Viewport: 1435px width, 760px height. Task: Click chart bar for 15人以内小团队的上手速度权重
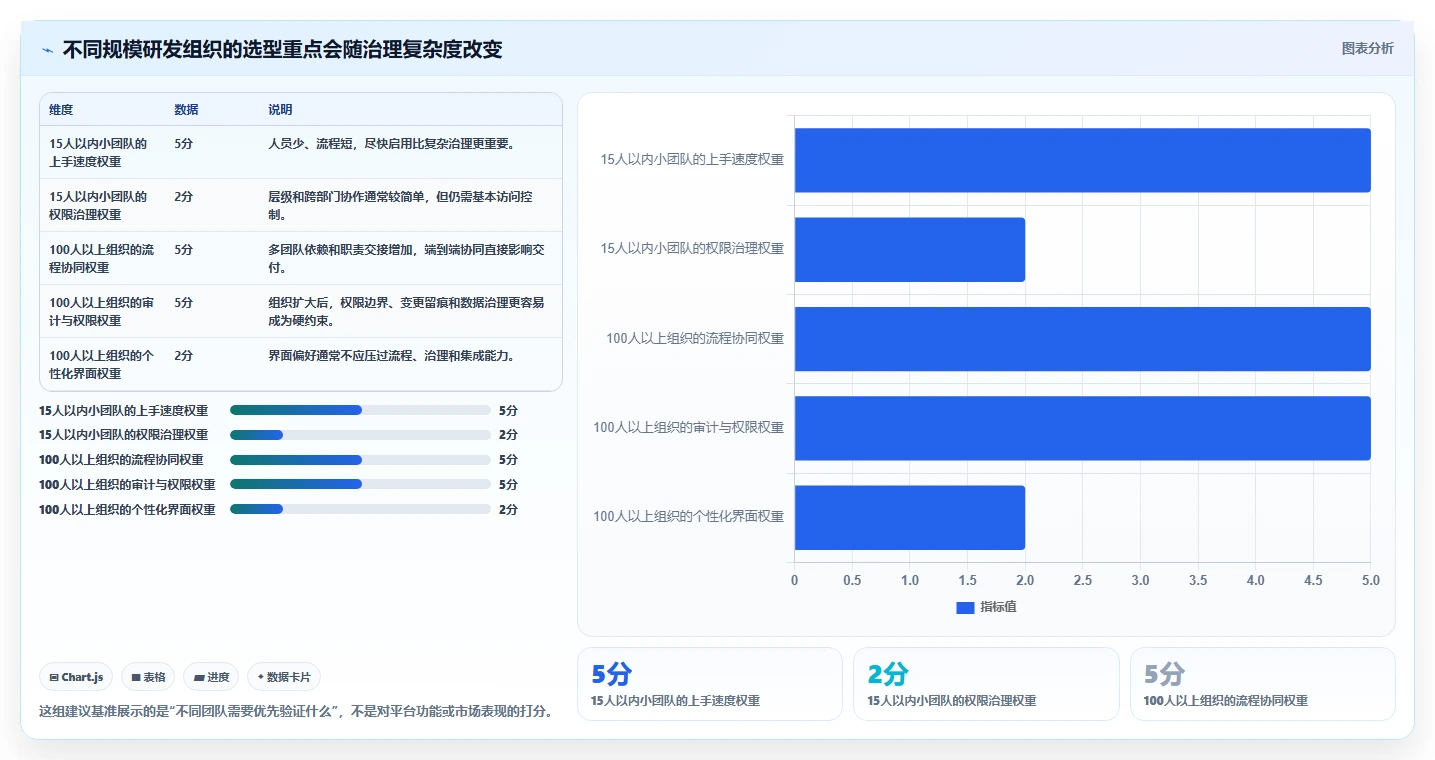pyautogui.click(x=1082, y=160)
